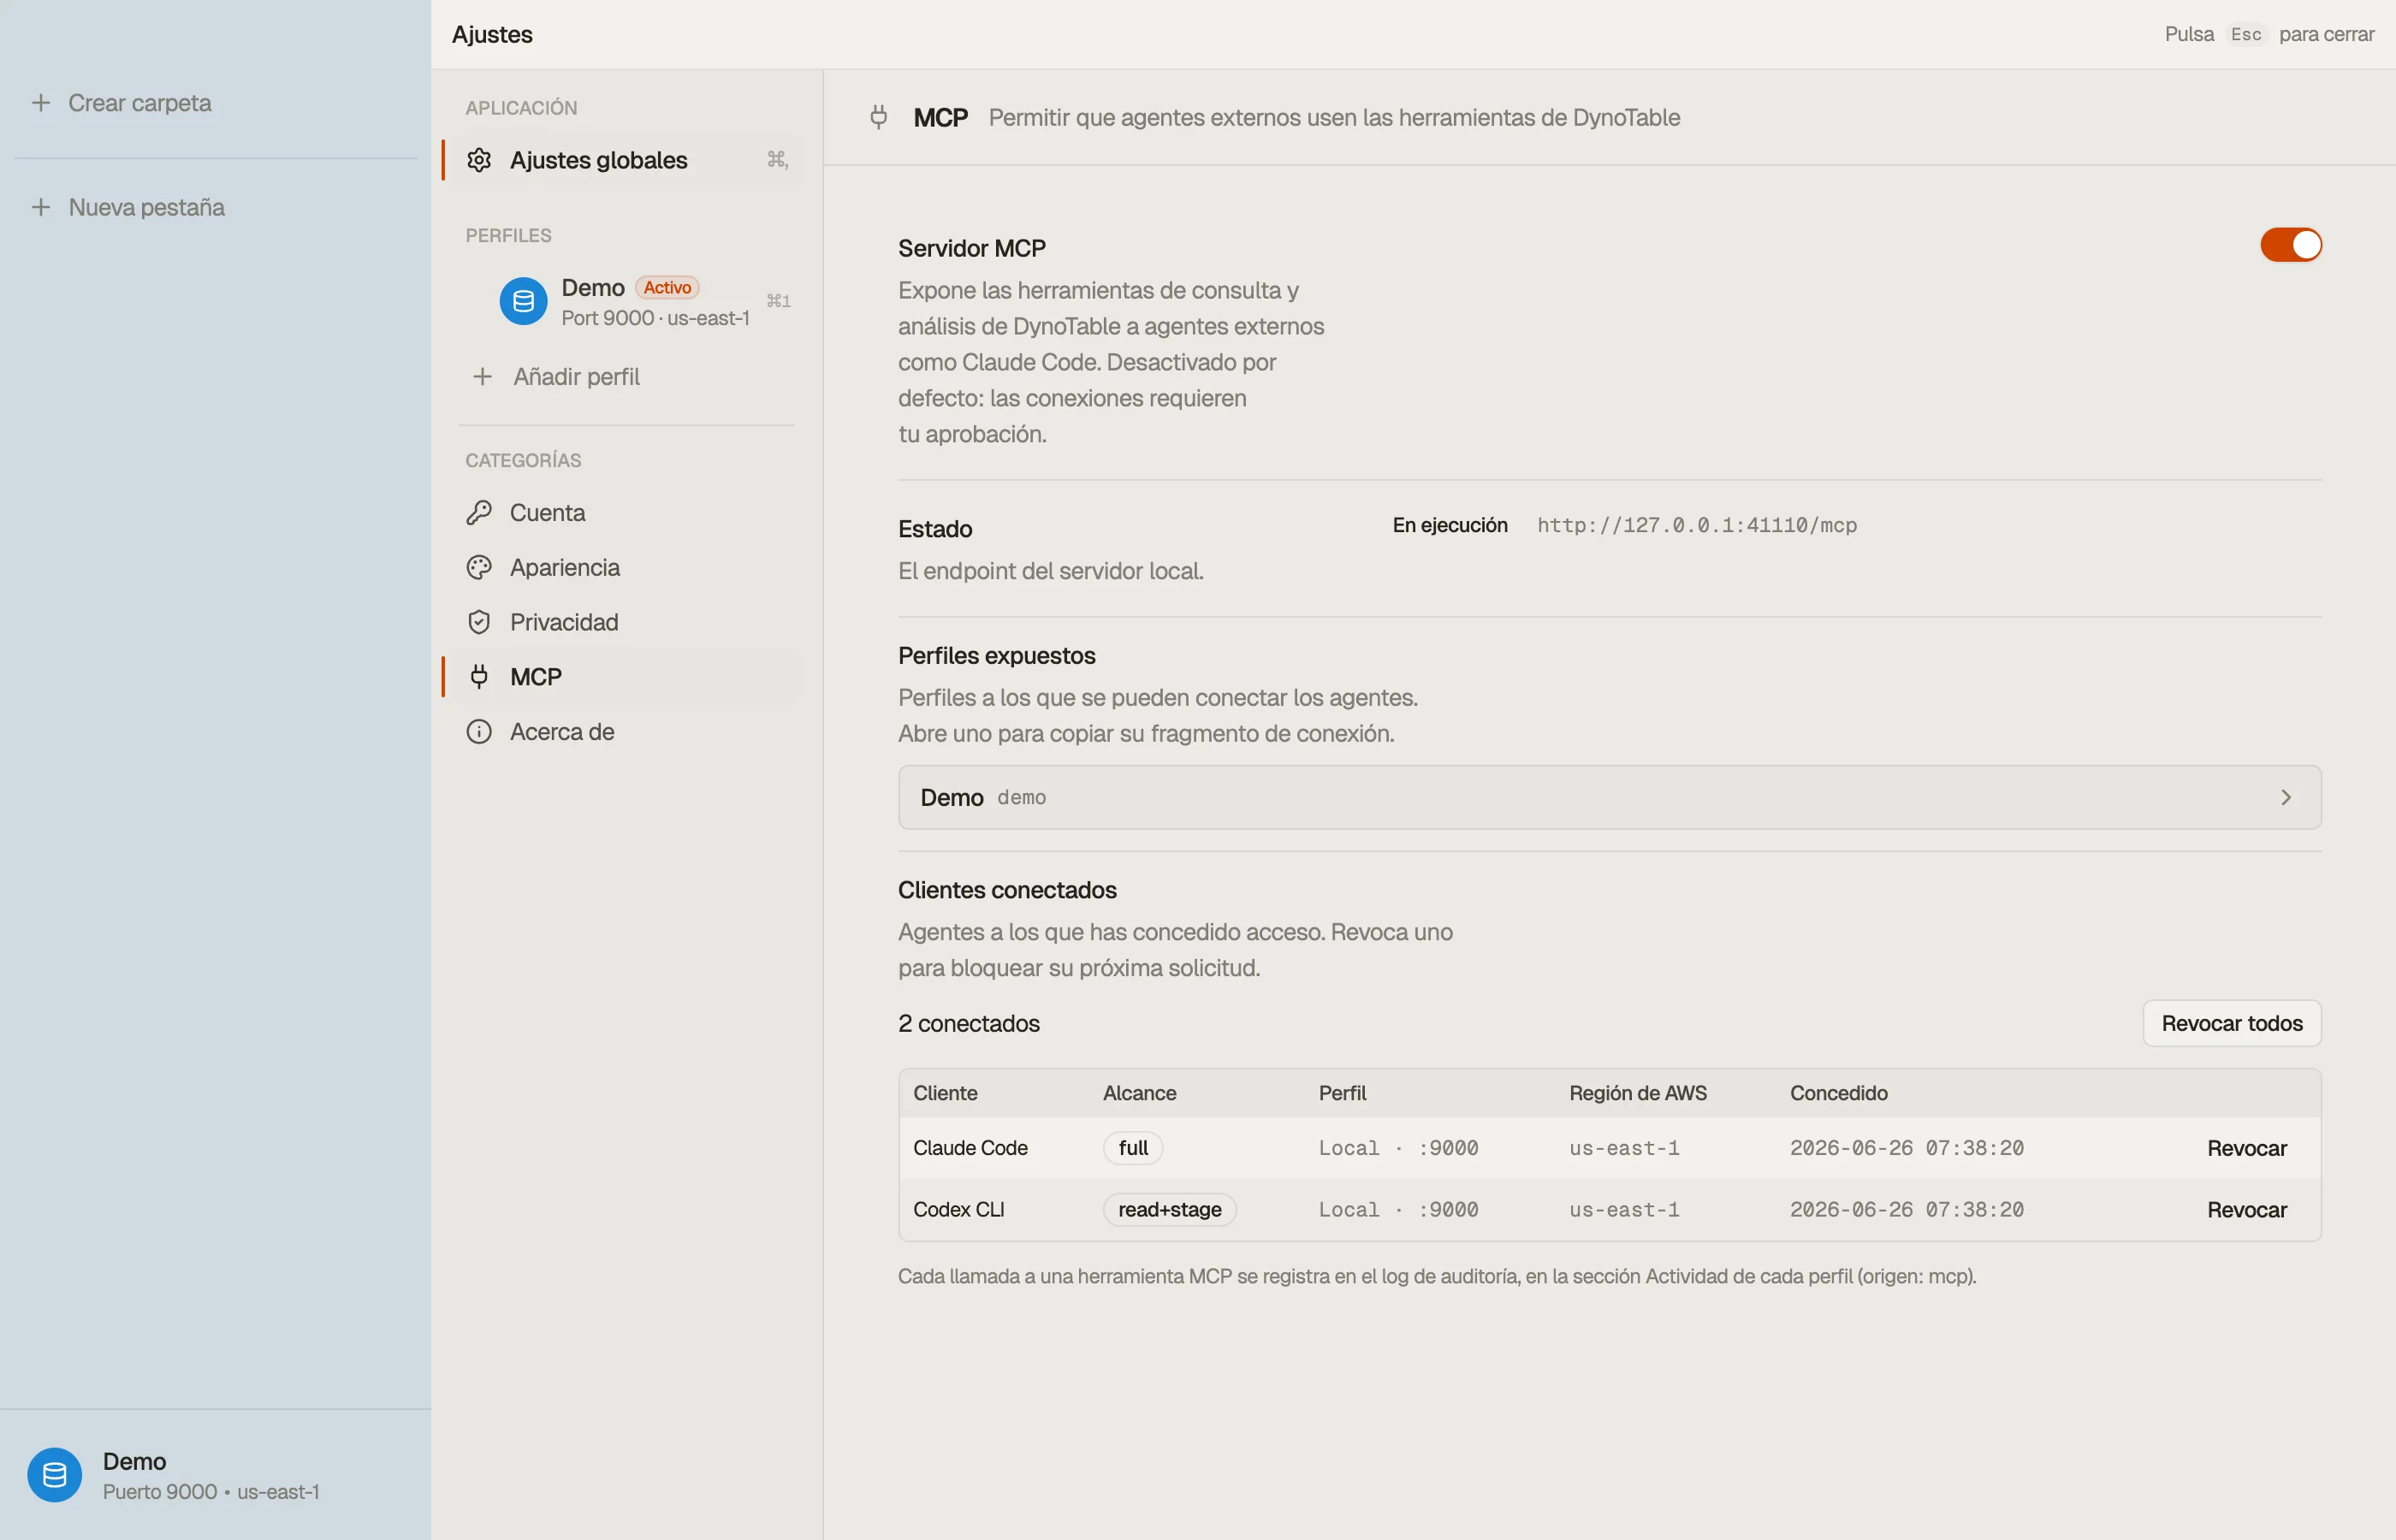This screenshot has width=2396, height=1540.
Task: Expand the Demo exposed profile chevron
Action: tap(2285, 798)
